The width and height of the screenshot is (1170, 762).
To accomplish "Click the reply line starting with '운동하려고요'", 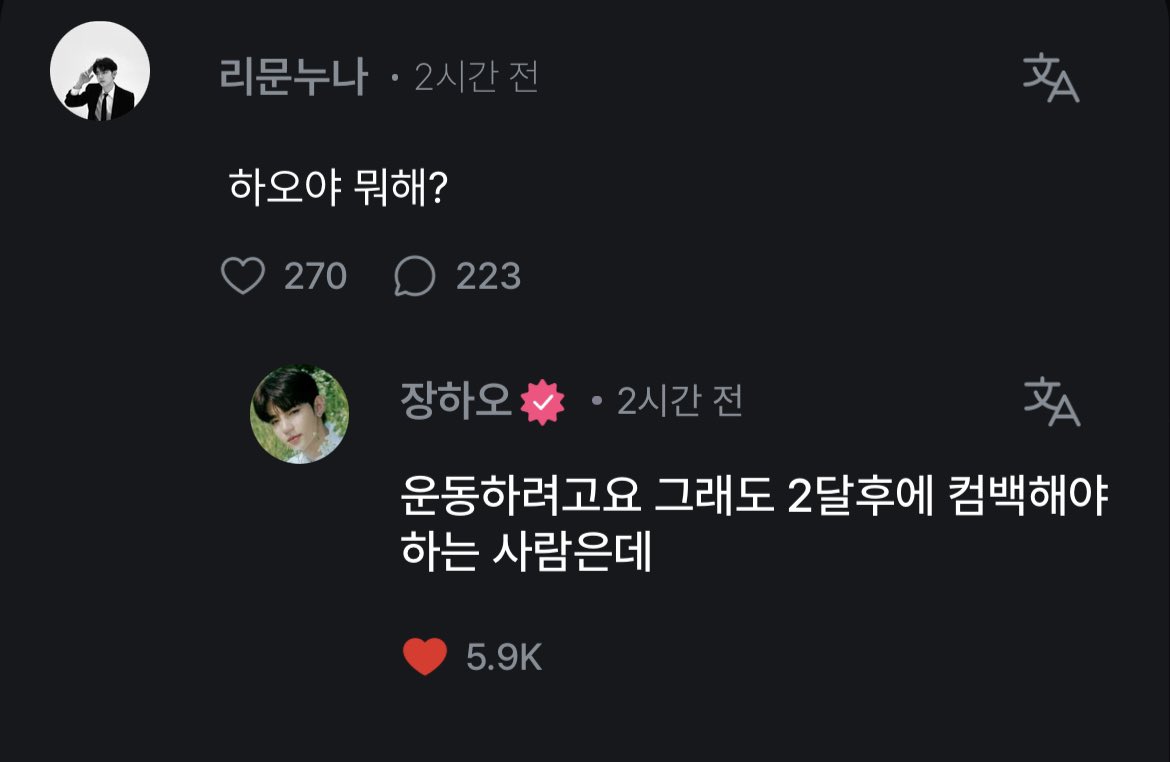I will coord(754,495).
